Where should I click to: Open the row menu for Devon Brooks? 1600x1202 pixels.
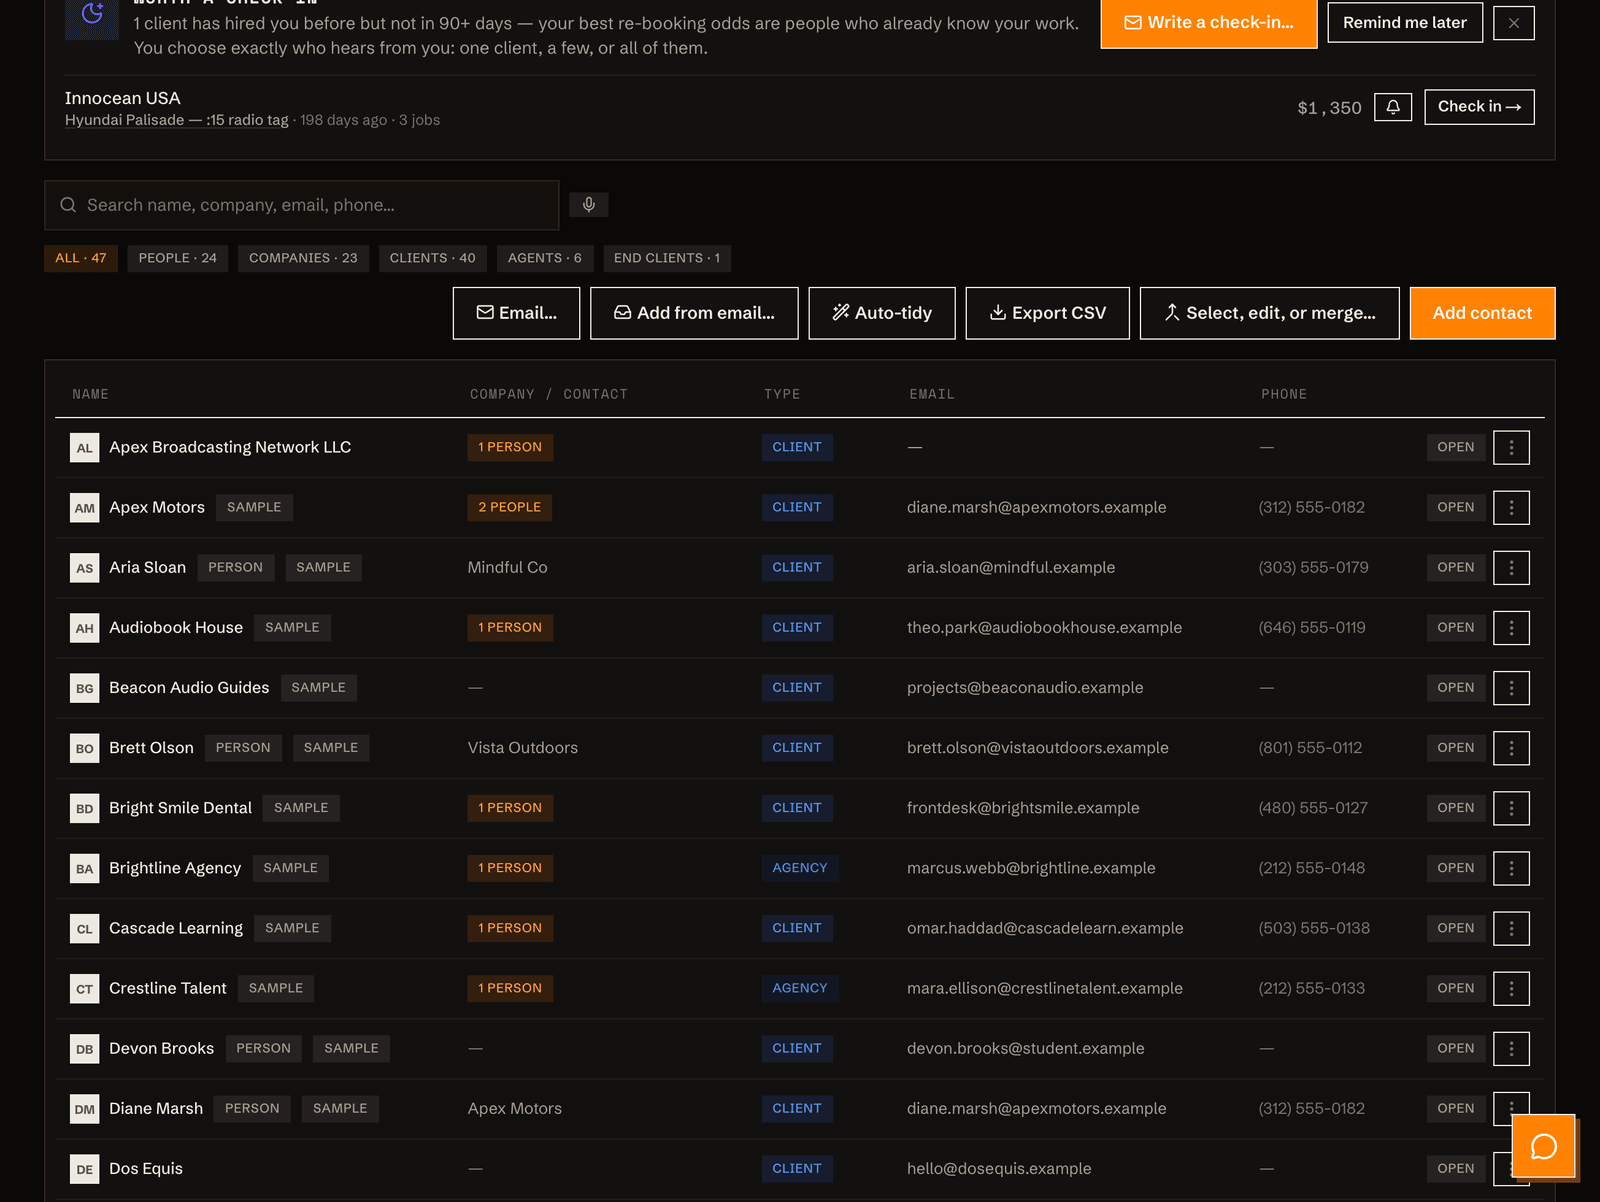point(1511,1048)
